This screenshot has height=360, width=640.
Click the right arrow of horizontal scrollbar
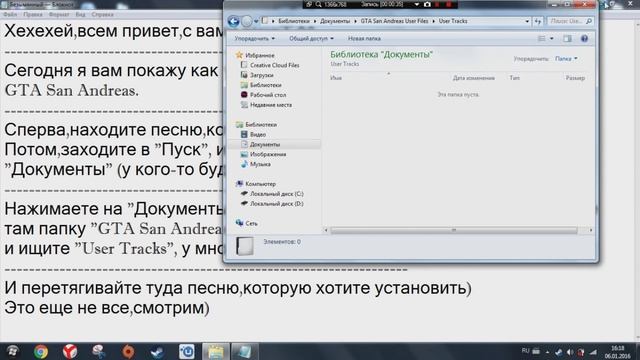[x=591, y=230]
